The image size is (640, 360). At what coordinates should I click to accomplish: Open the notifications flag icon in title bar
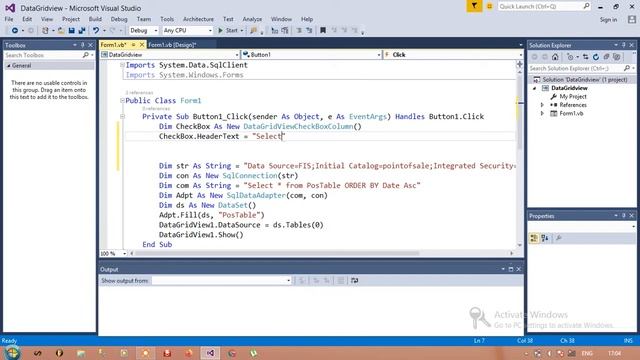474,6
